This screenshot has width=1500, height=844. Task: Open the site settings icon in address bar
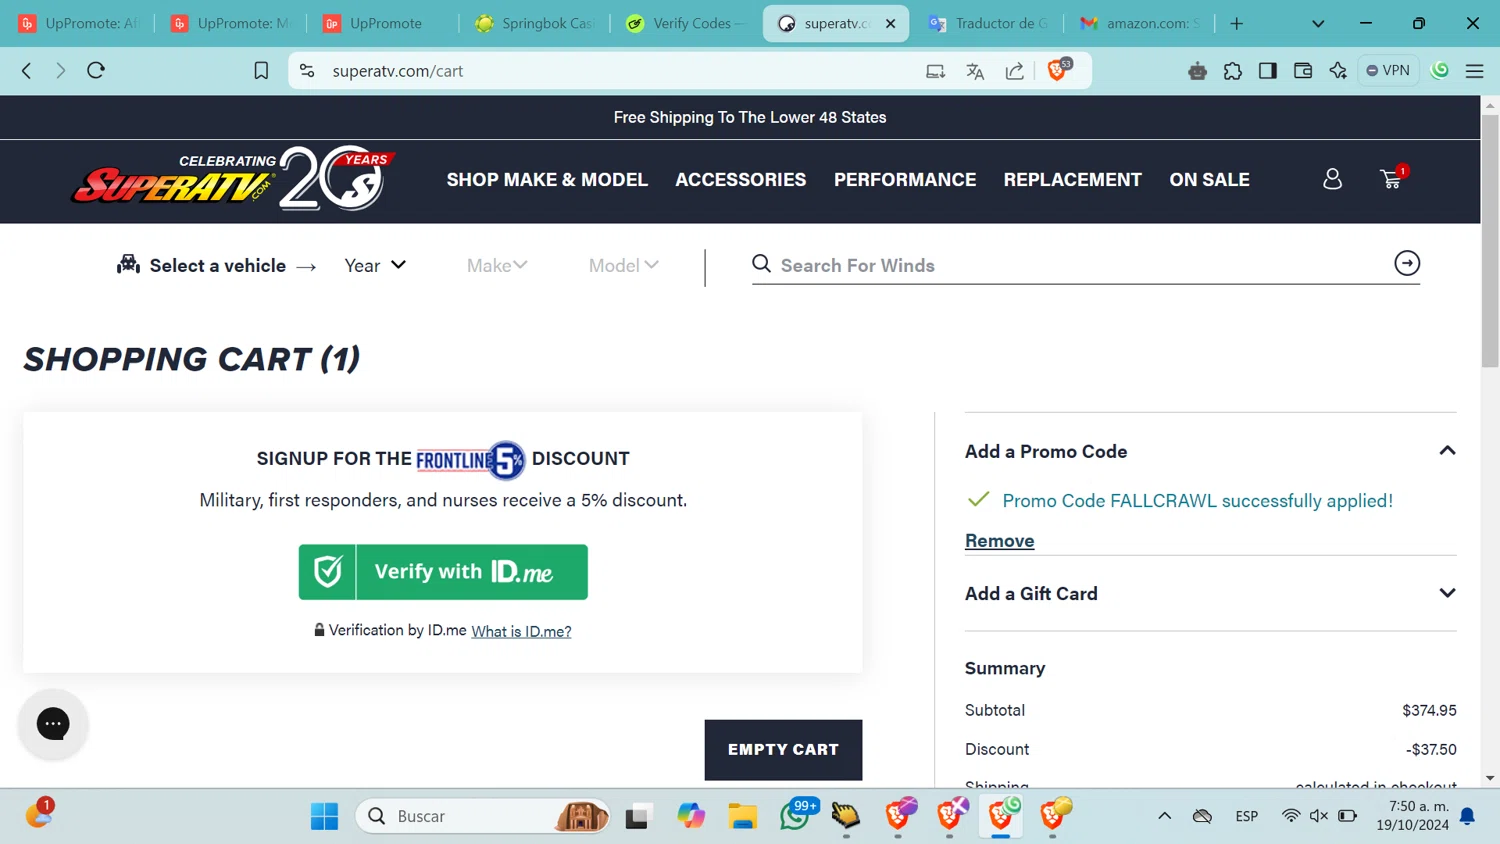[x=307, y=71]
